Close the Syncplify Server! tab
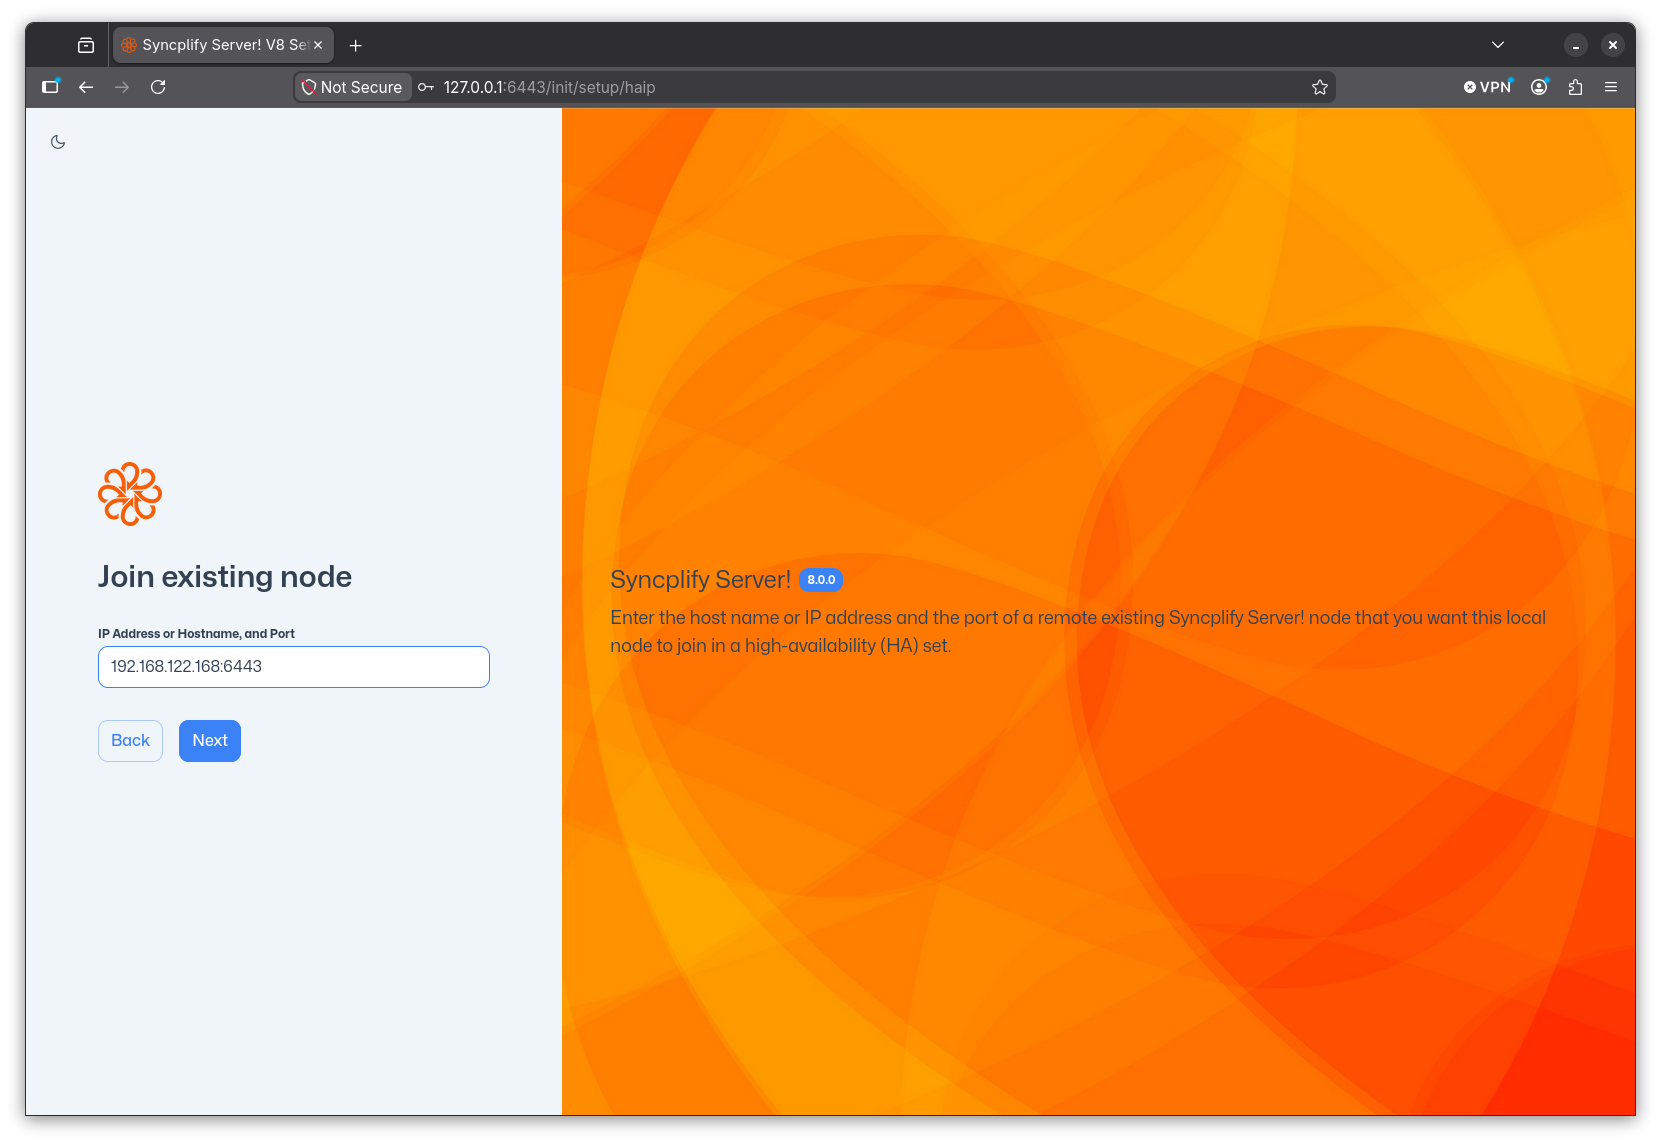The height and width of the screenshot is (1144, 1661). (x=318, y=45)
